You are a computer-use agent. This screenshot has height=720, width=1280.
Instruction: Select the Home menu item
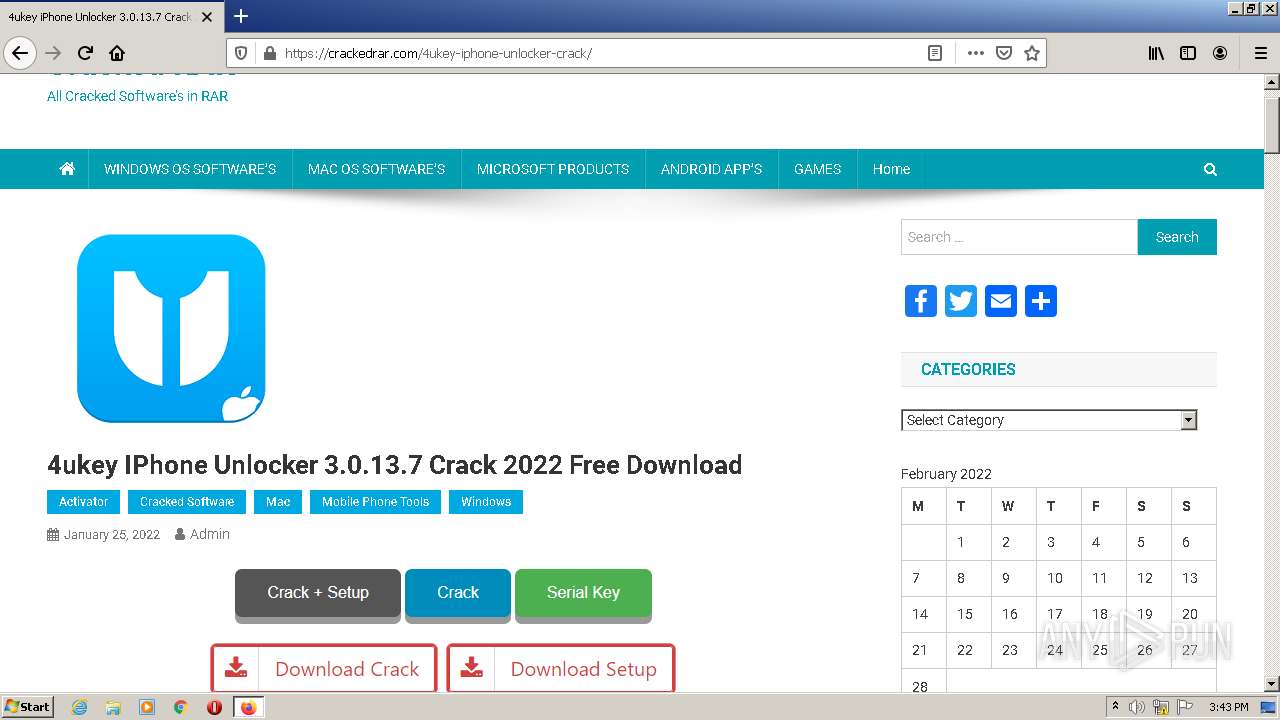tap(891, 169)
